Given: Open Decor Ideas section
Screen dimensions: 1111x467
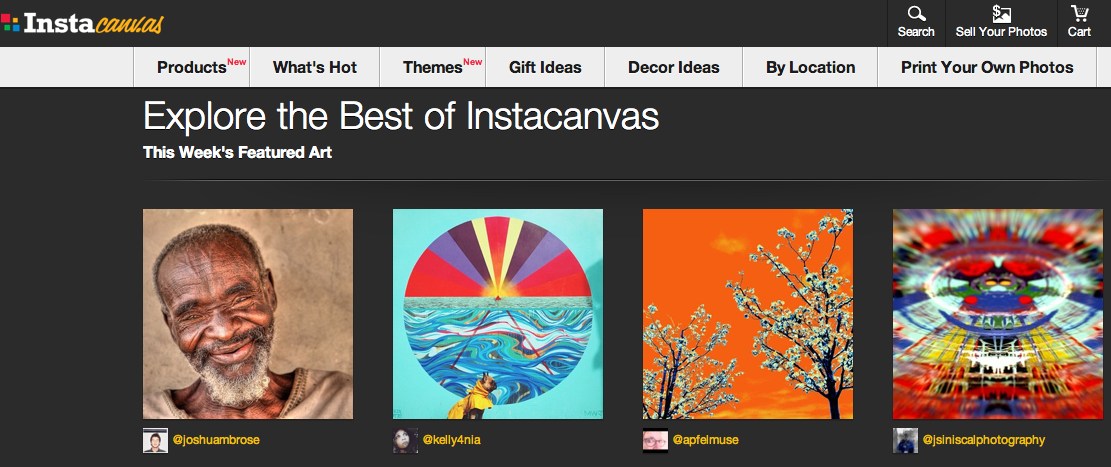Looking at the screenshot, I should [674, 67].
